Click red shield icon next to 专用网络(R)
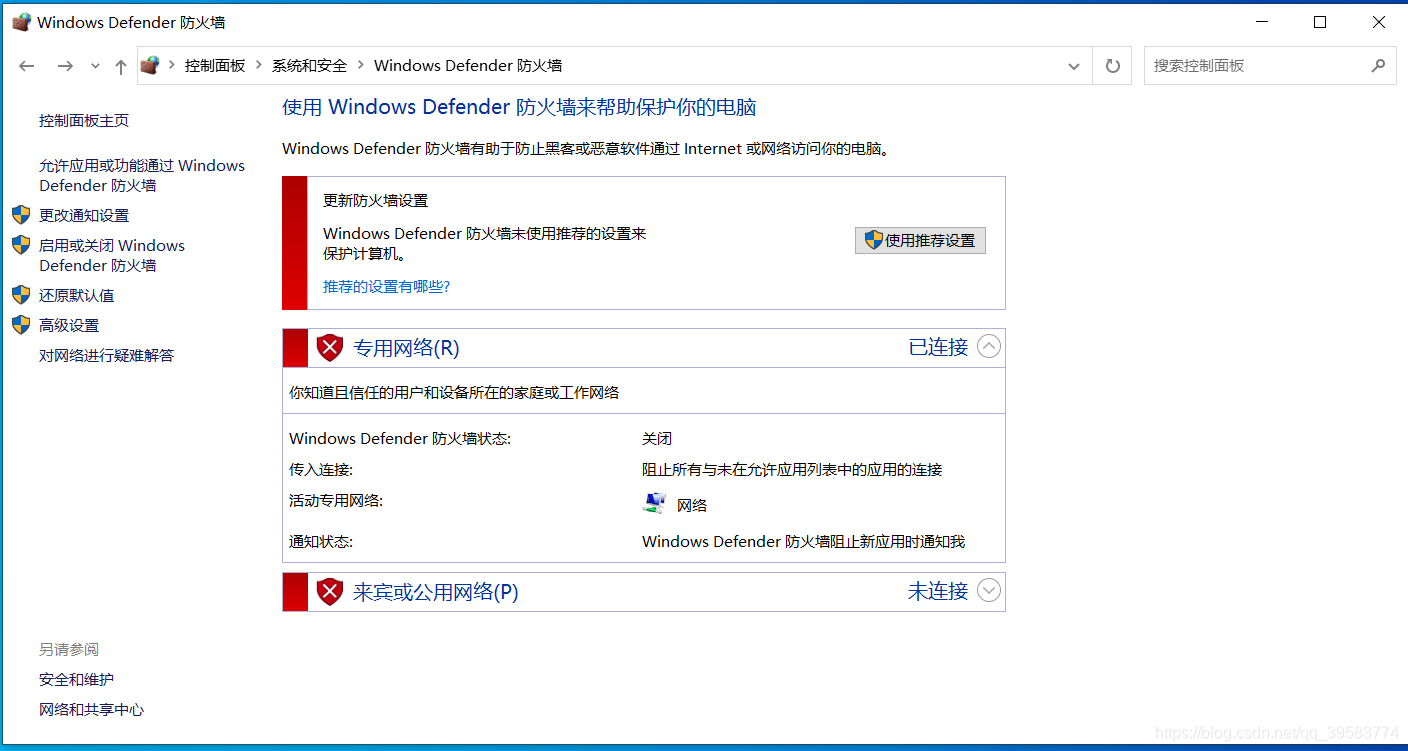The image size is (1408, 751). tap(330, 348)
